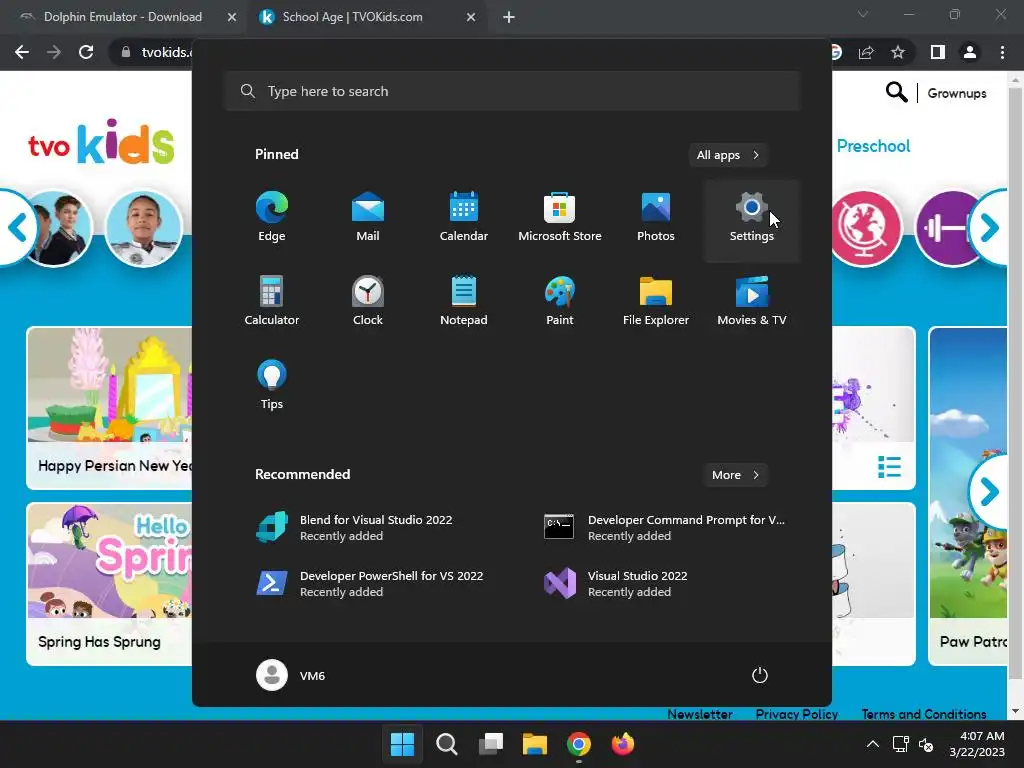This screenshot has height=768, width=1024.
Task: Click the Type here to search box
Action: tap(513, 91)
